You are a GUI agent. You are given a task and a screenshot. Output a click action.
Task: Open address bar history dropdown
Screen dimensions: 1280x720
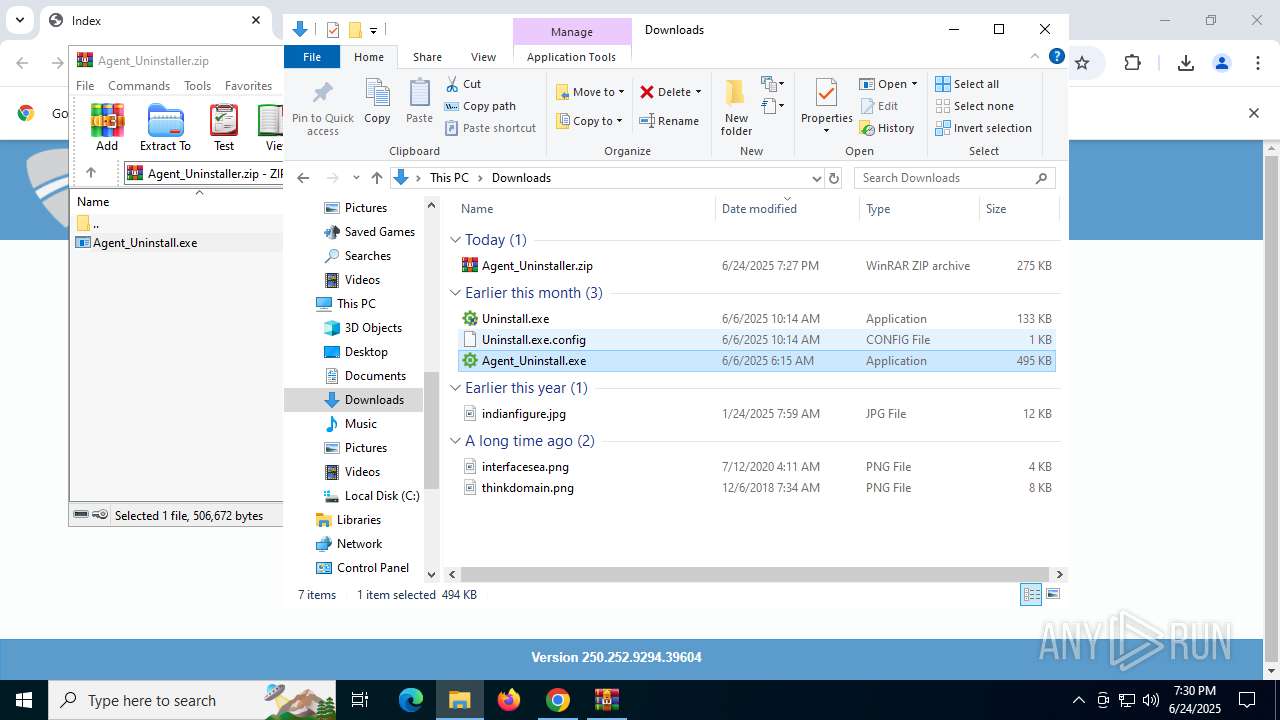816,178
